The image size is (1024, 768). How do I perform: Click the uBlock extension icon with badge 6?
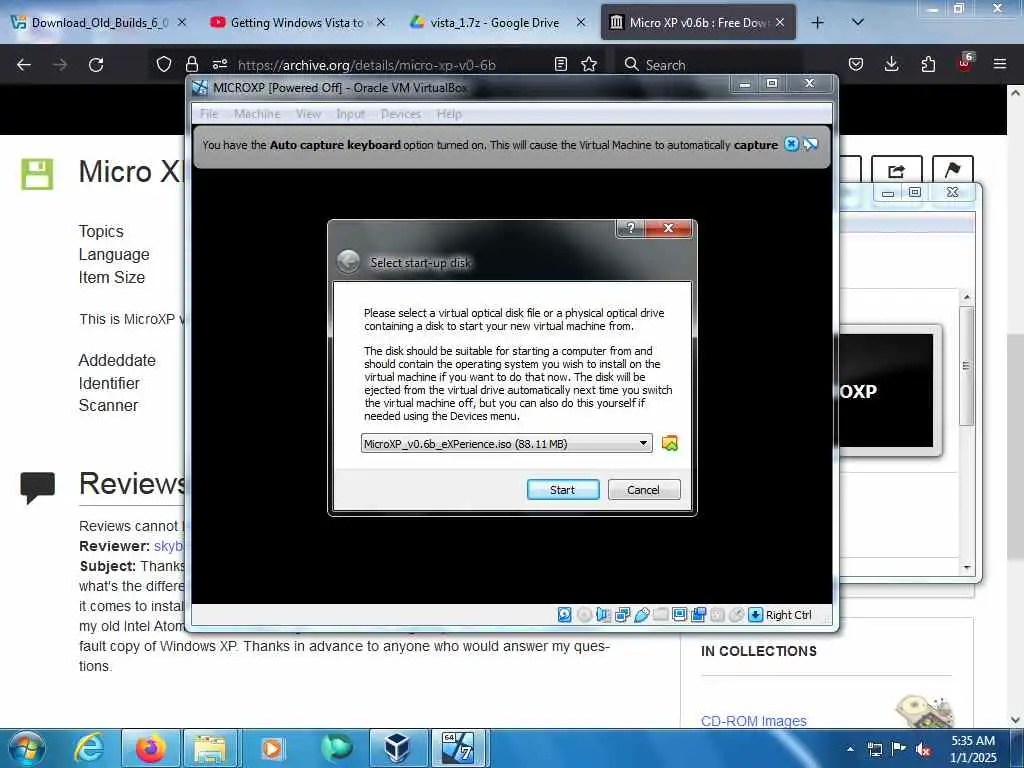[965, 63]
